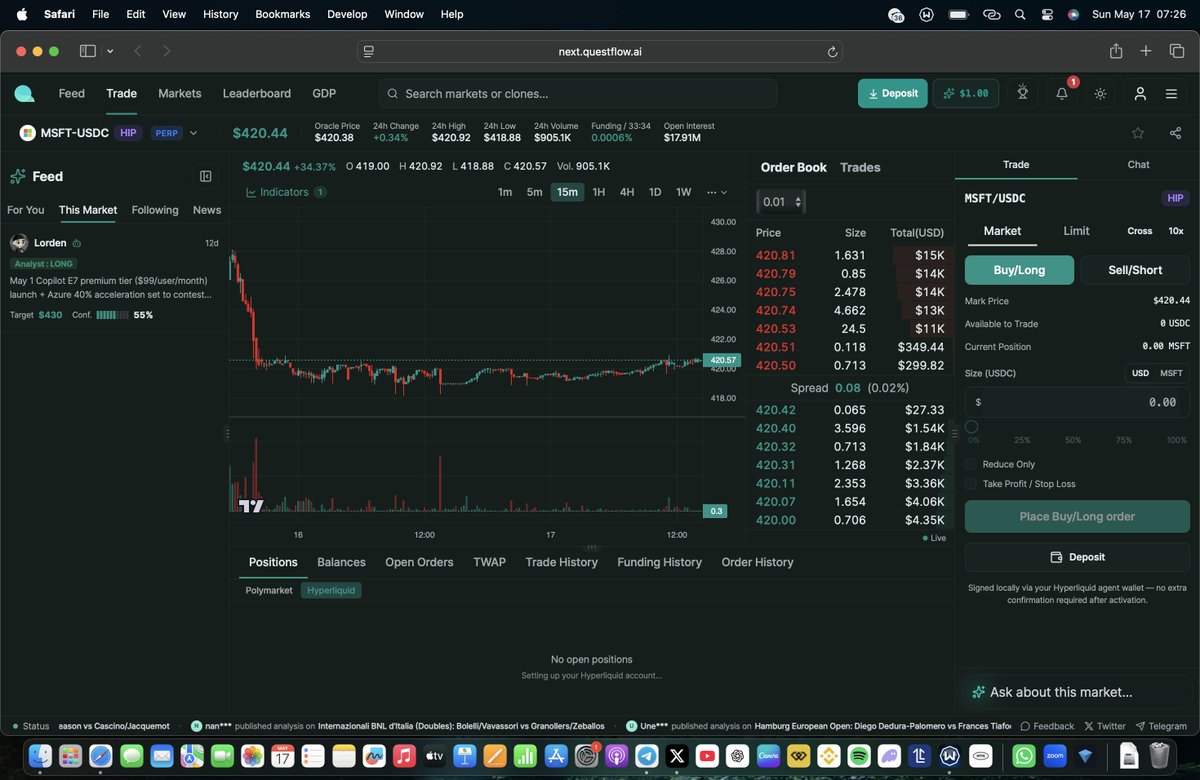
Task: Open Feedback link in status bar
Action: pos(1046,726)
